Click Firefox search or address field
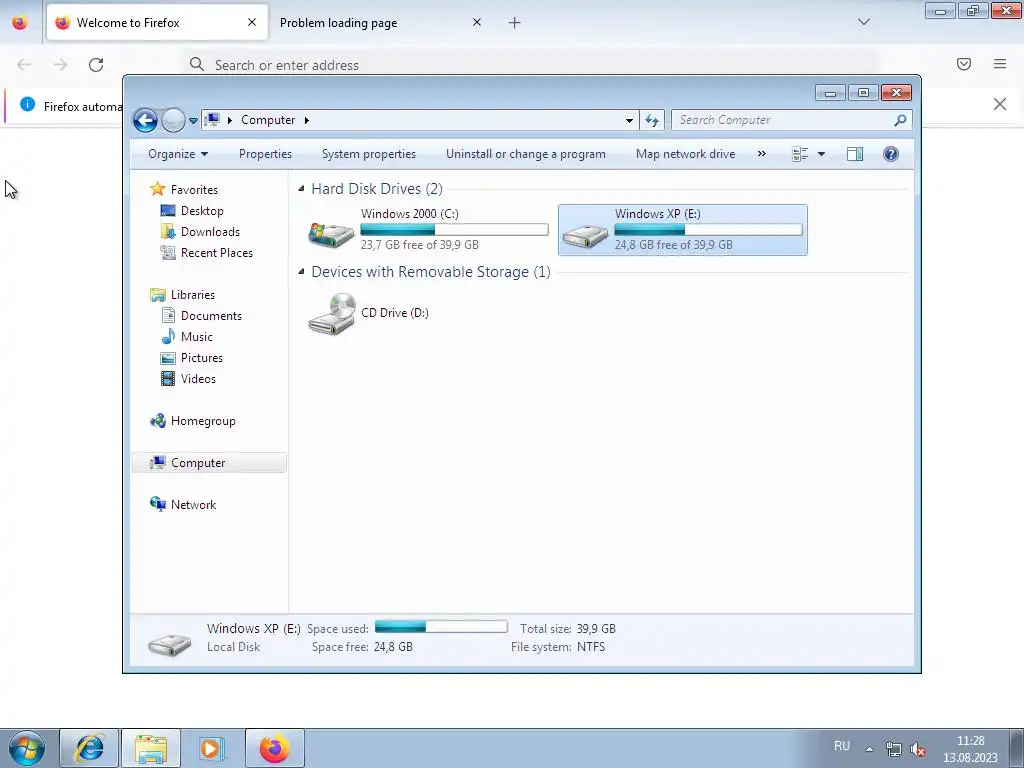 pyautogui.click(x=530, y=65)
